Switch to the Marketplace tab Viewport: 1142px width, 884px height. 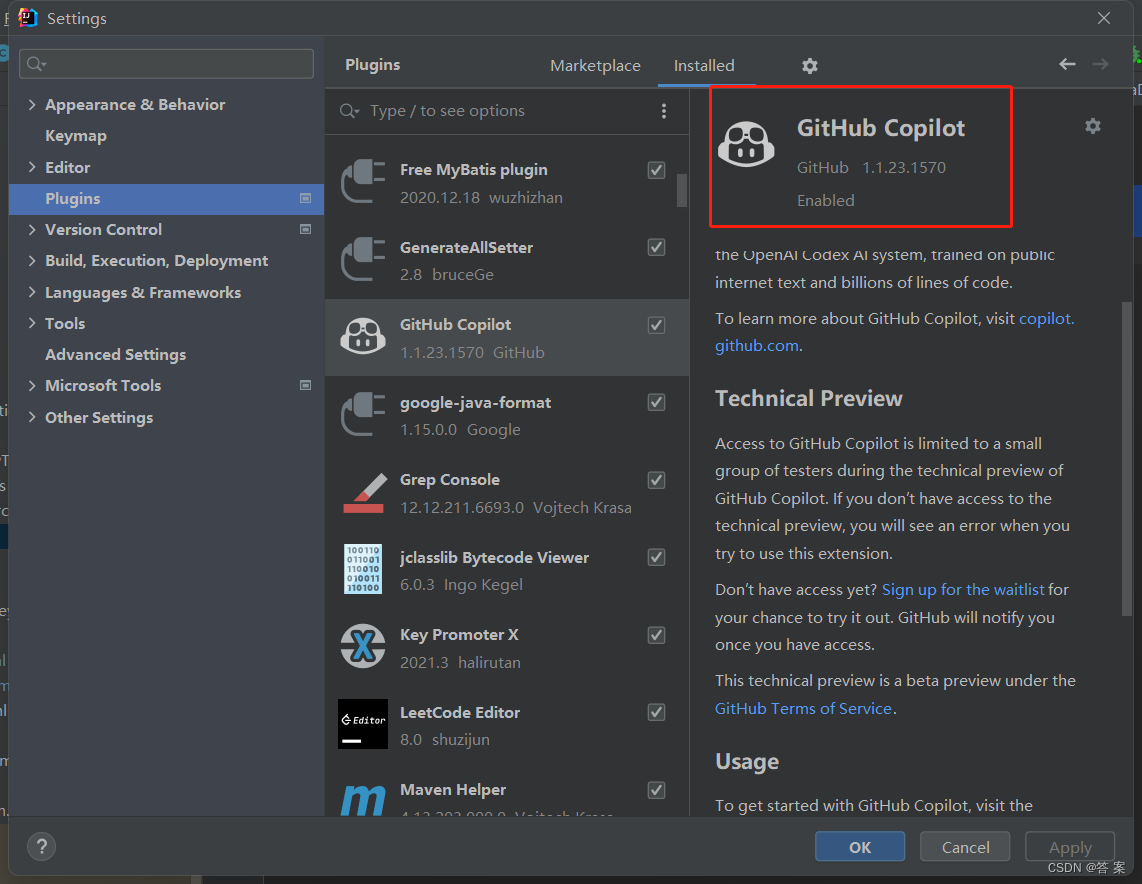[595, 66]
